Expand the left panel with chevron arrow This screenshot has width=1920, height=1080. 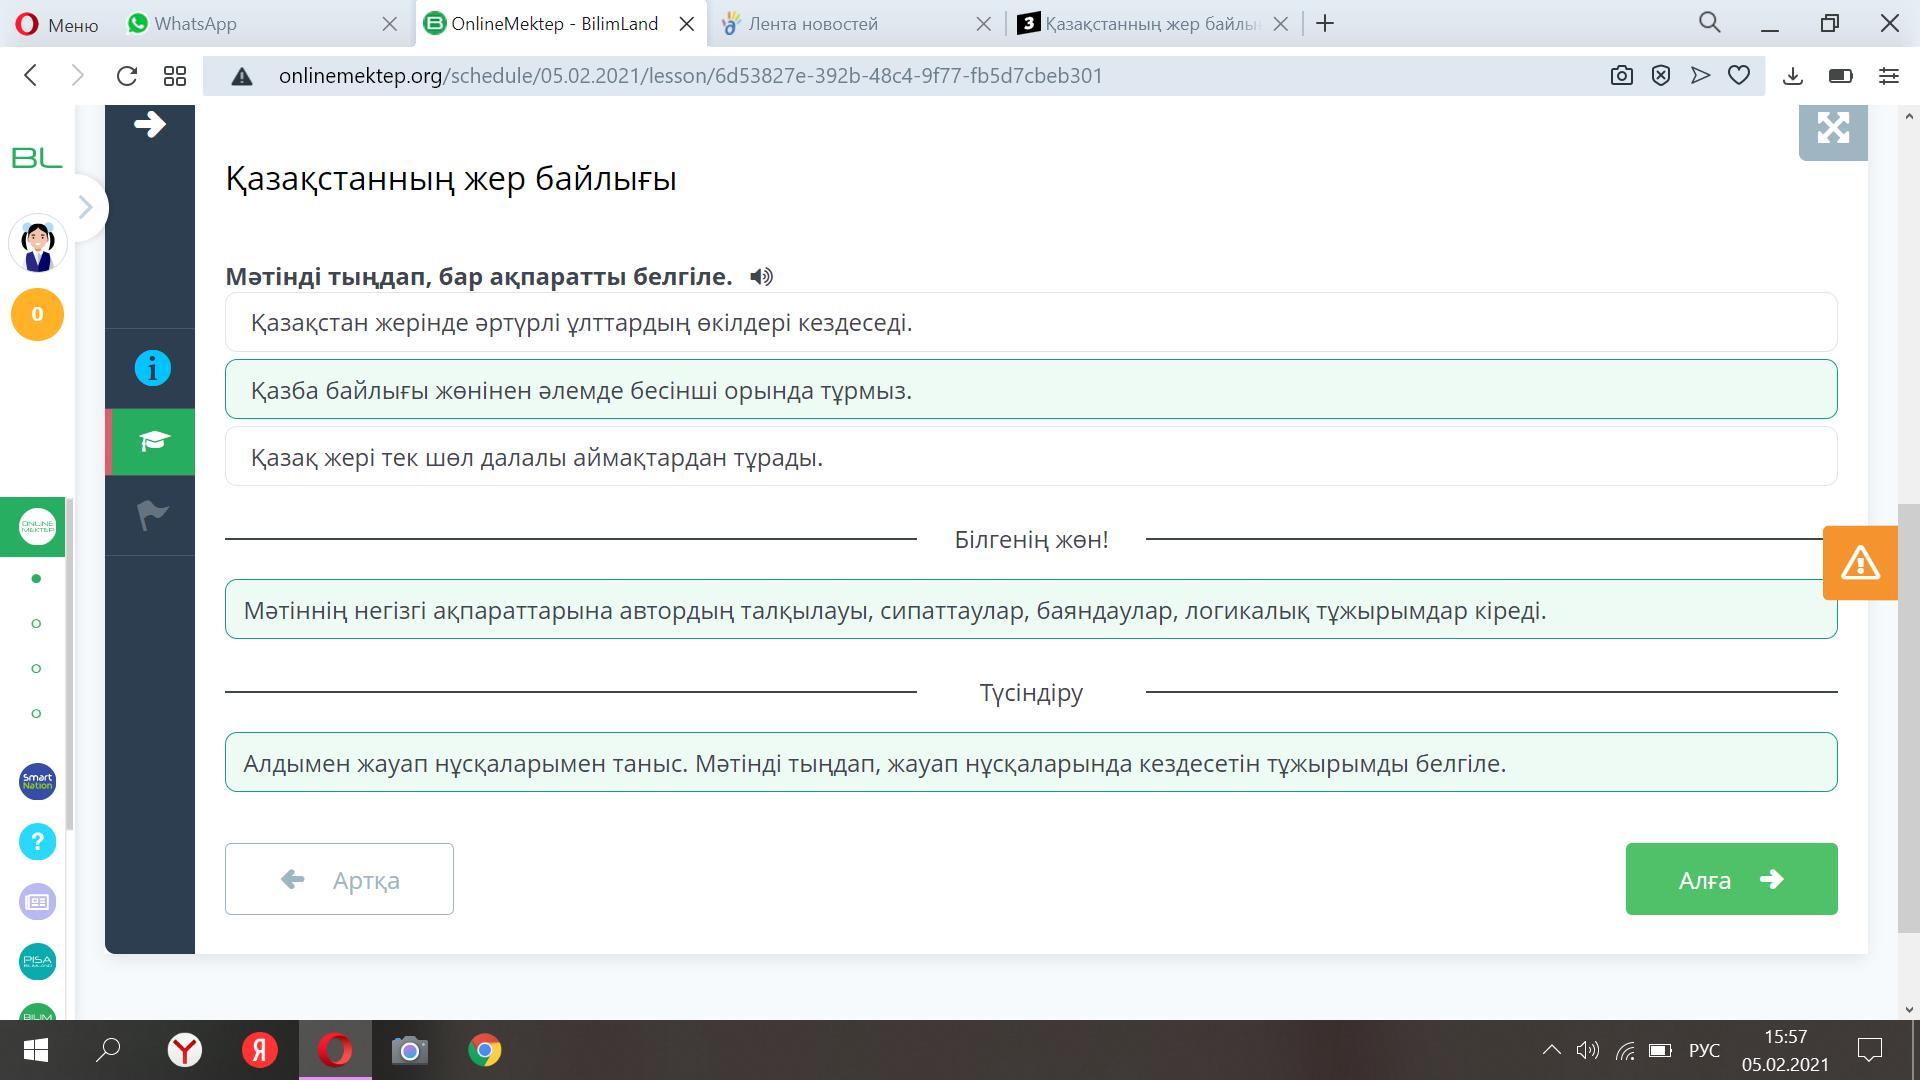click(86, 208)
